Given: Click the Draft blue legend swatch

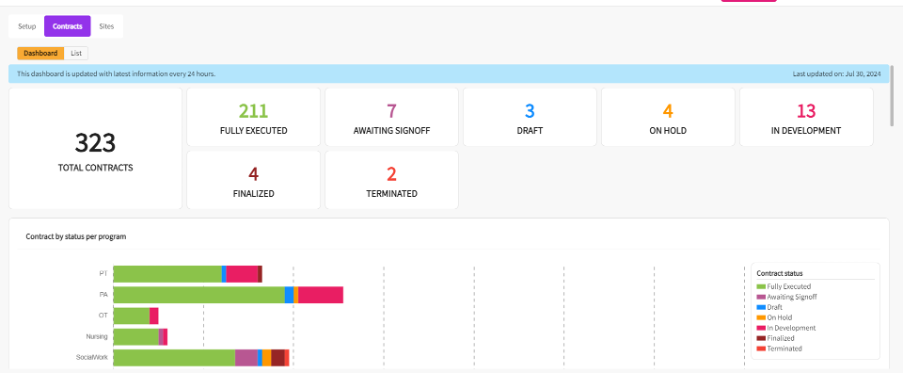Looking at the screenshot, I should [x=761, y=307].
